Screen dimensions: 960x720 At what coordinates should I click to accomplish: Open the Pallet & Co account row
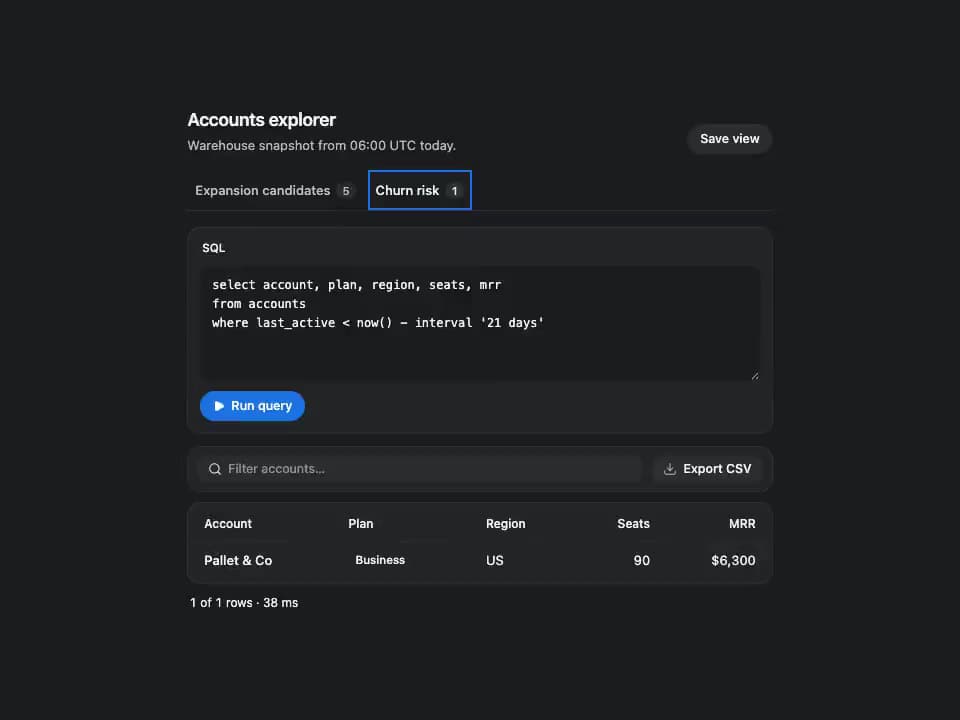480,561
